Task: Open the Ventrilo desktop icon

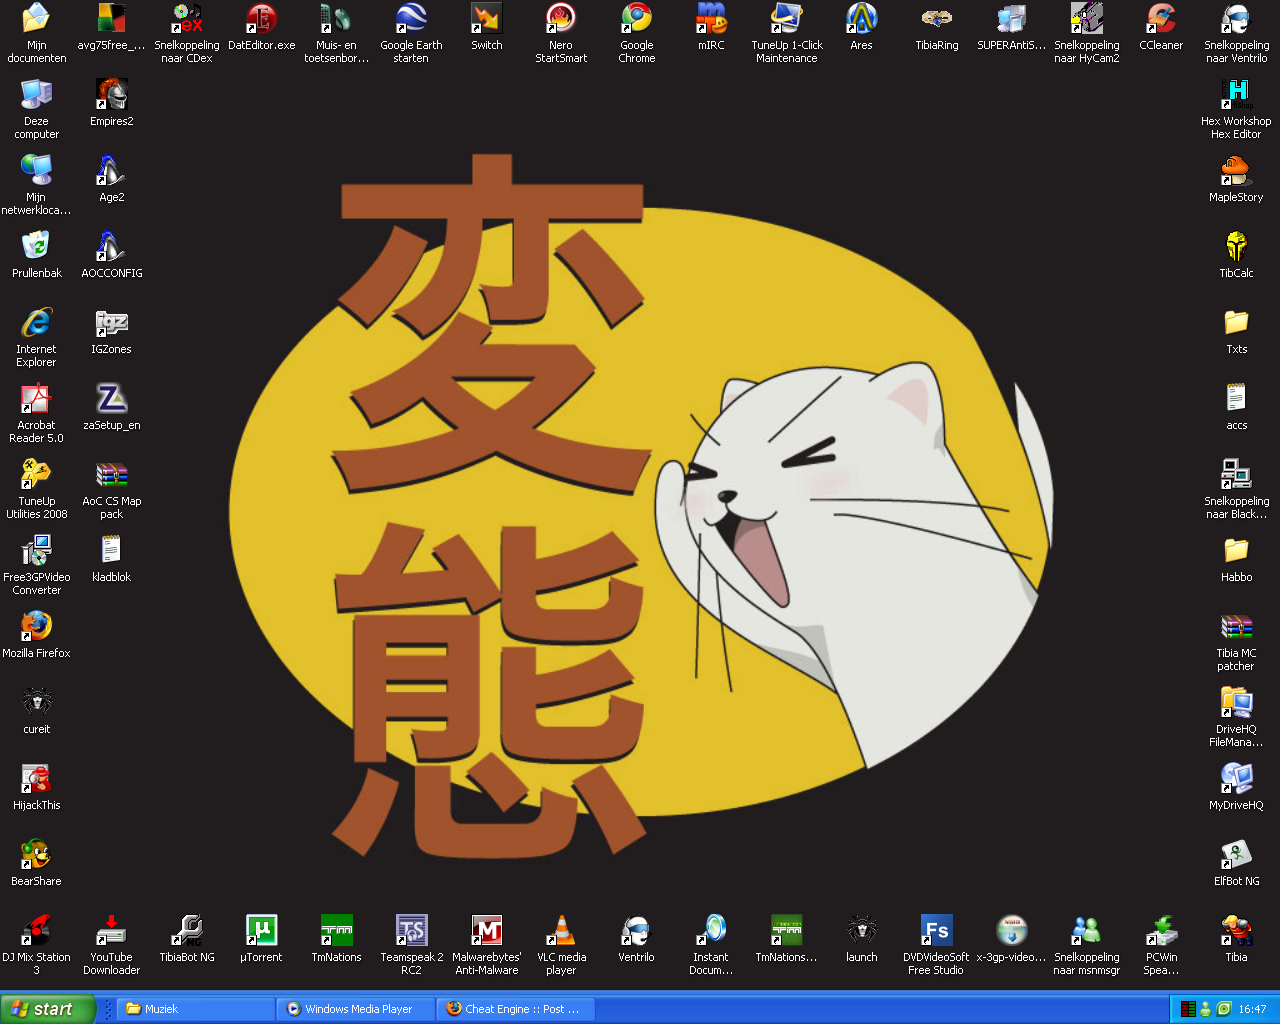Action: coord(636,930)
